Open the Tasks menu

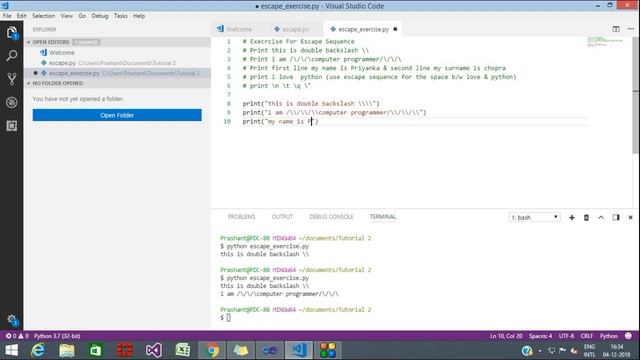(120, 16)
